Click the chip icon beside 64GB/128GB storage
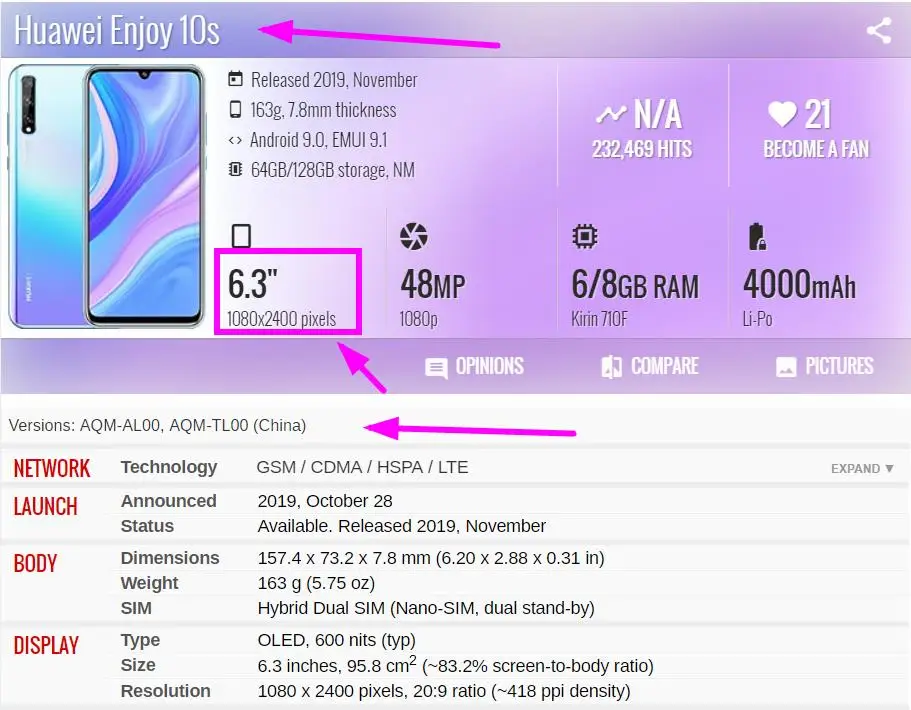The height and width of the screenshot is (710, 911). [235, 170]
